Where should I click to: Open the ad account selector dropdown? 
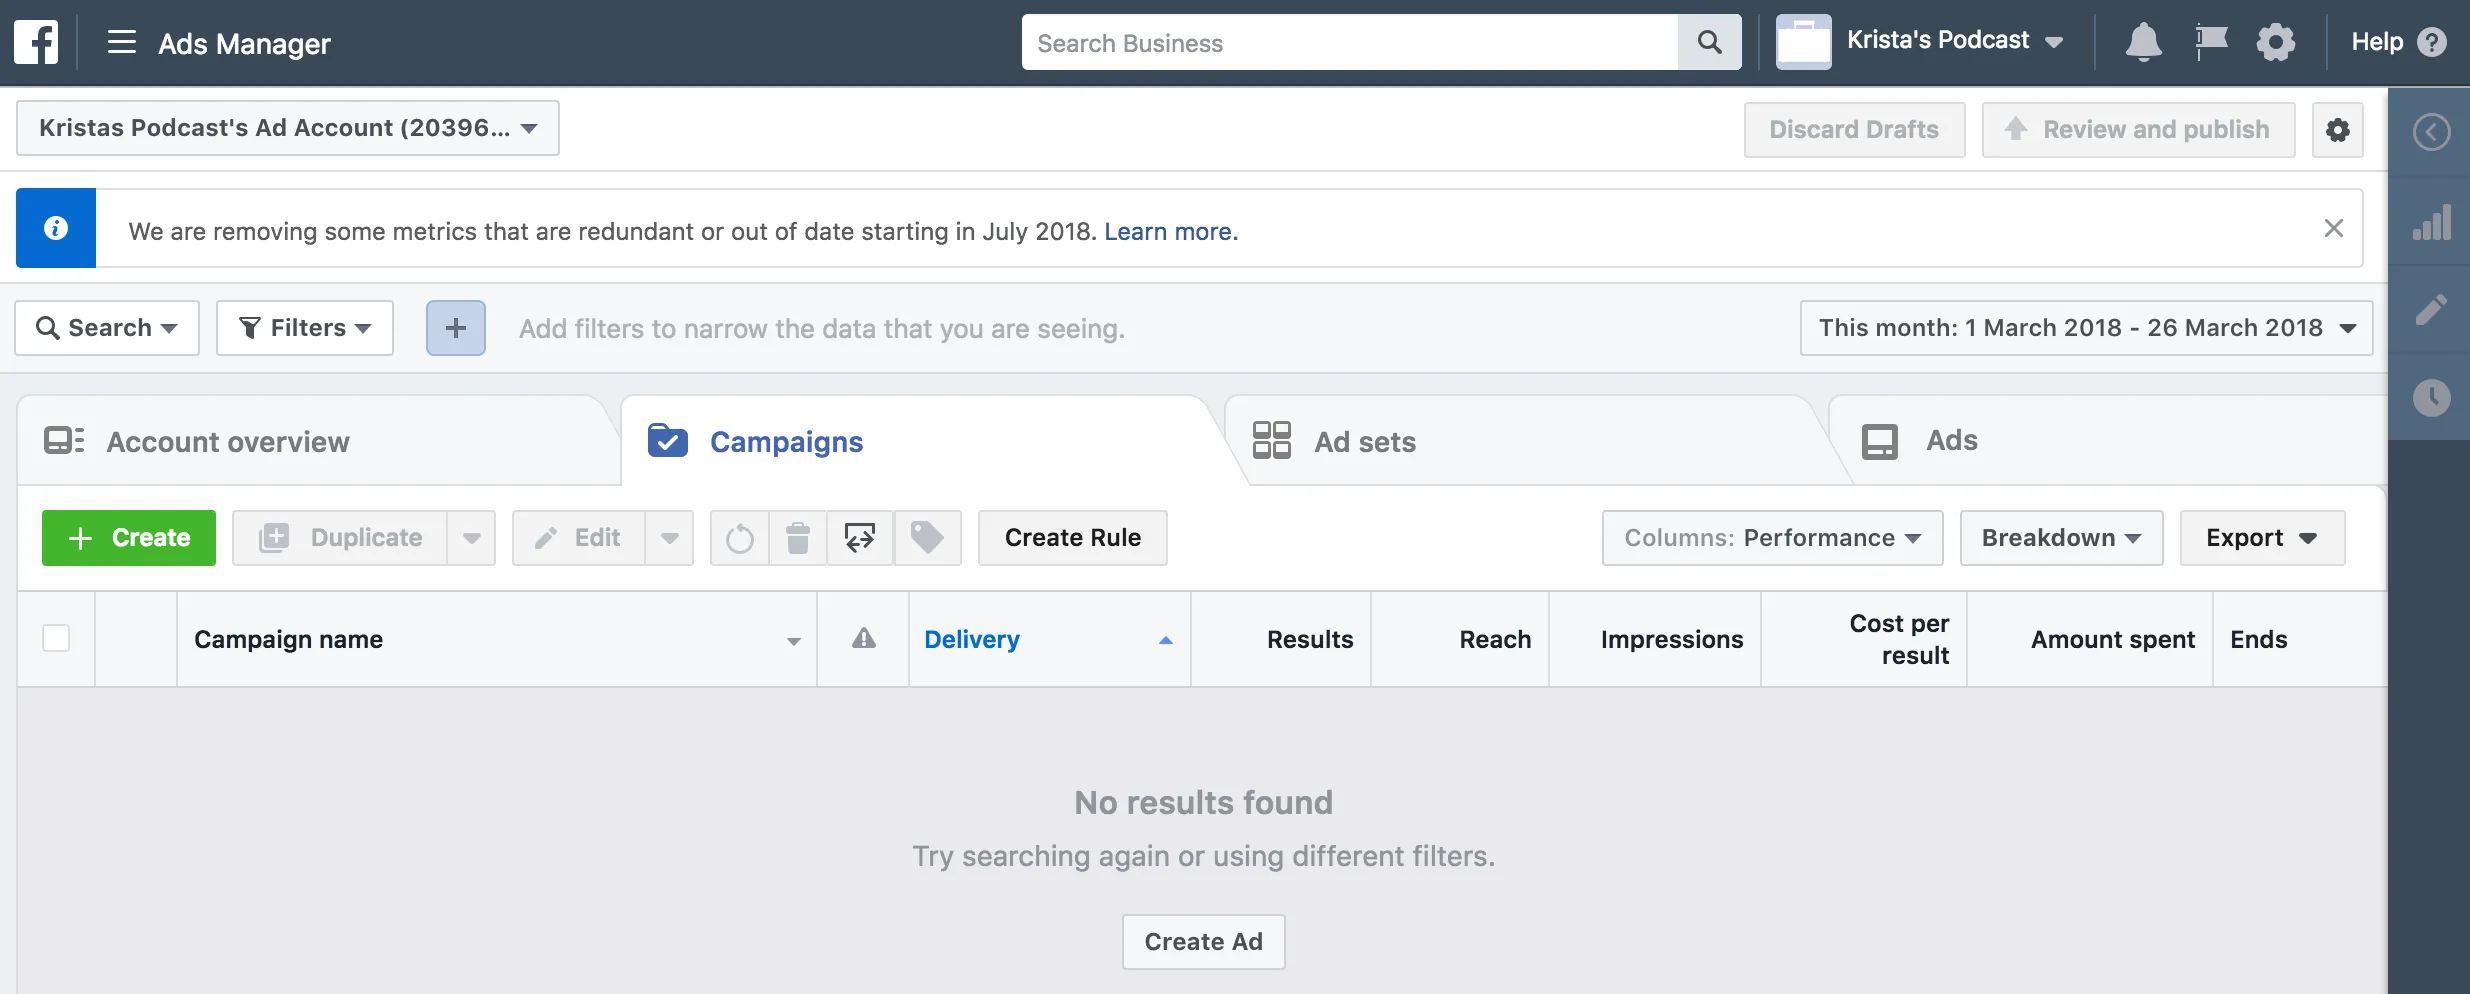(288, 128)
